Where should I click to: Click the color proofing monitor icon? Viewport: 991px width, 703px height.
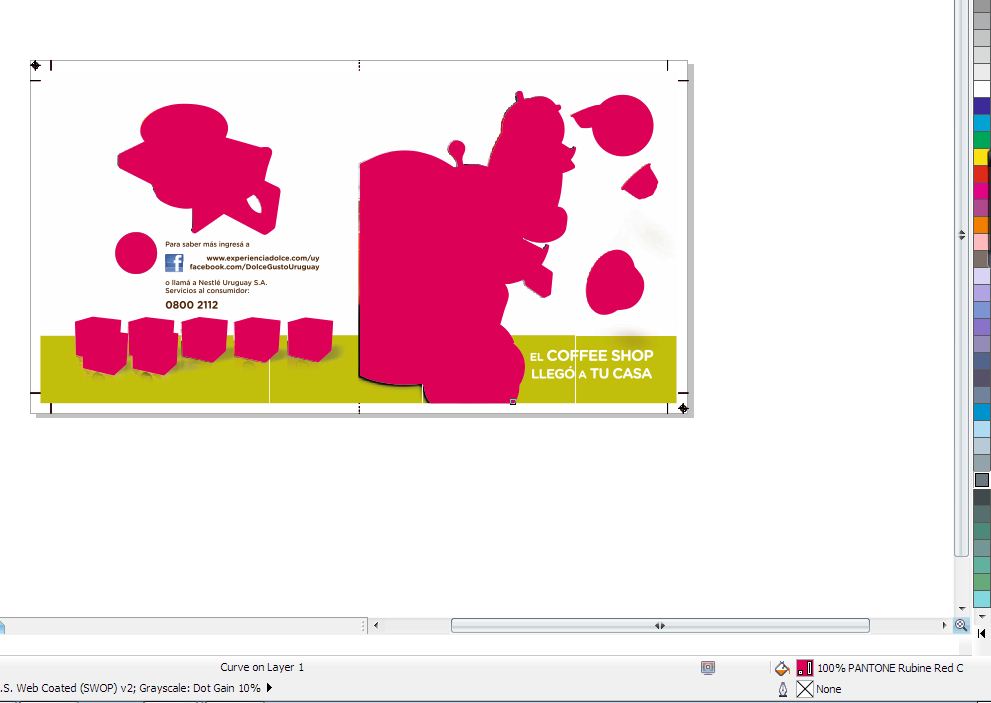(708, 668)
